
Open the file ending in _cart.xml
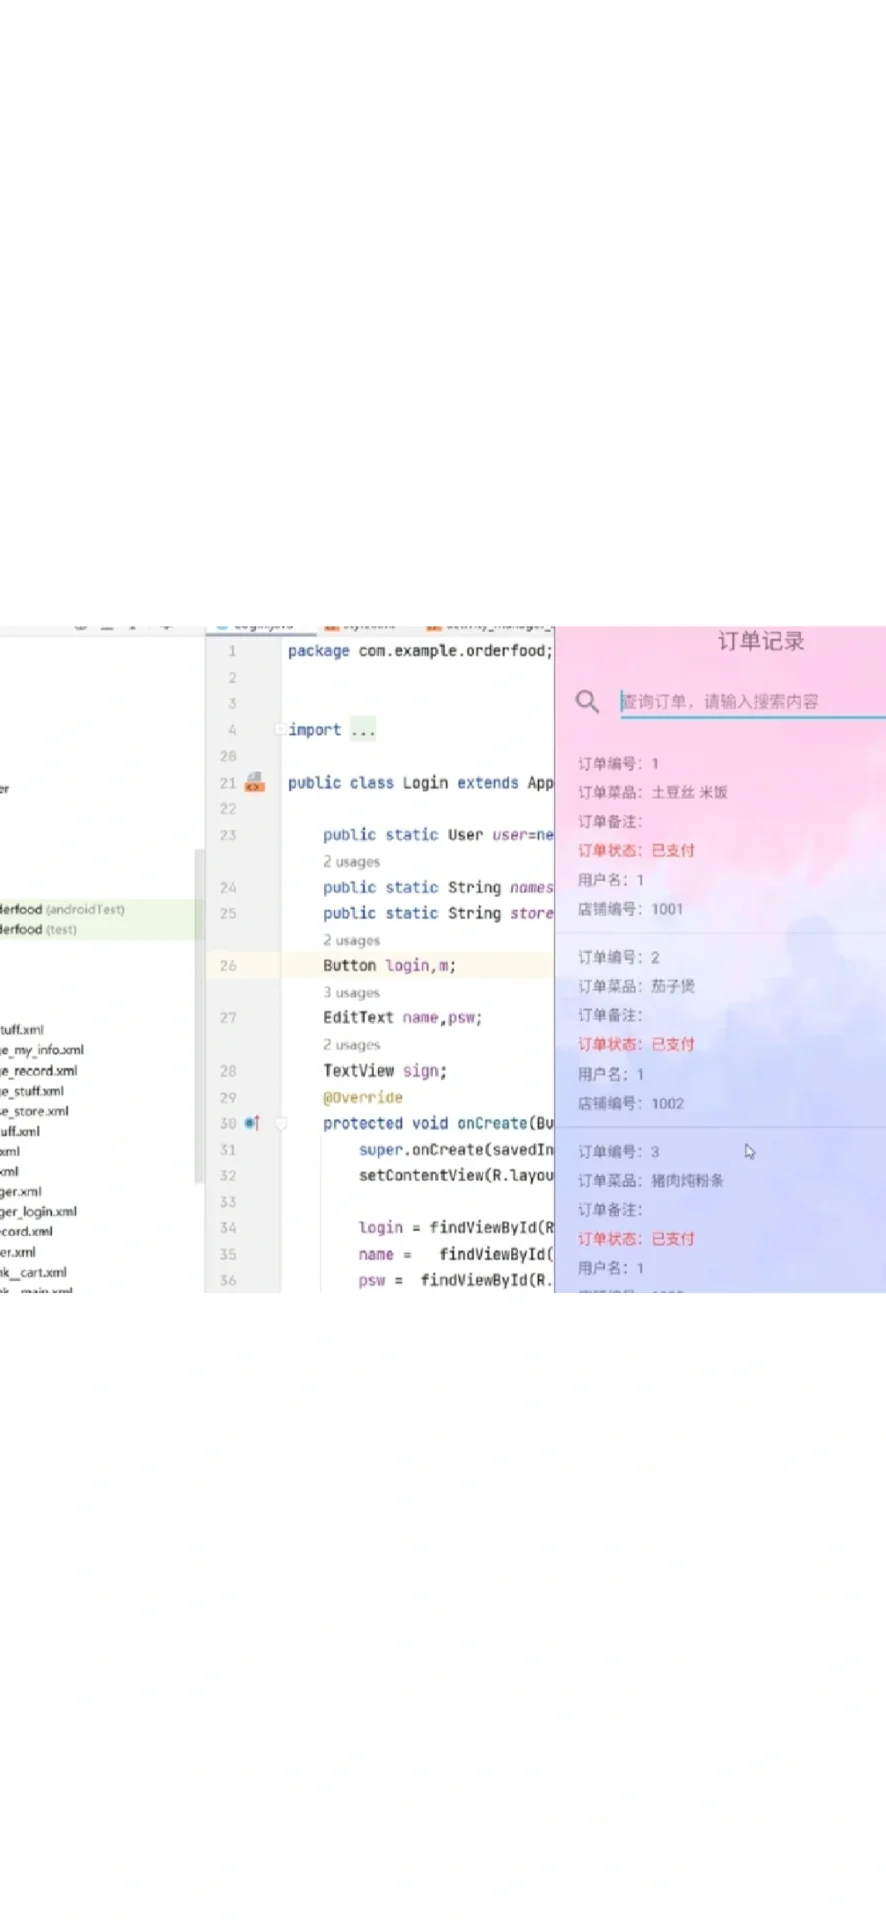(x=34, y=1272)
